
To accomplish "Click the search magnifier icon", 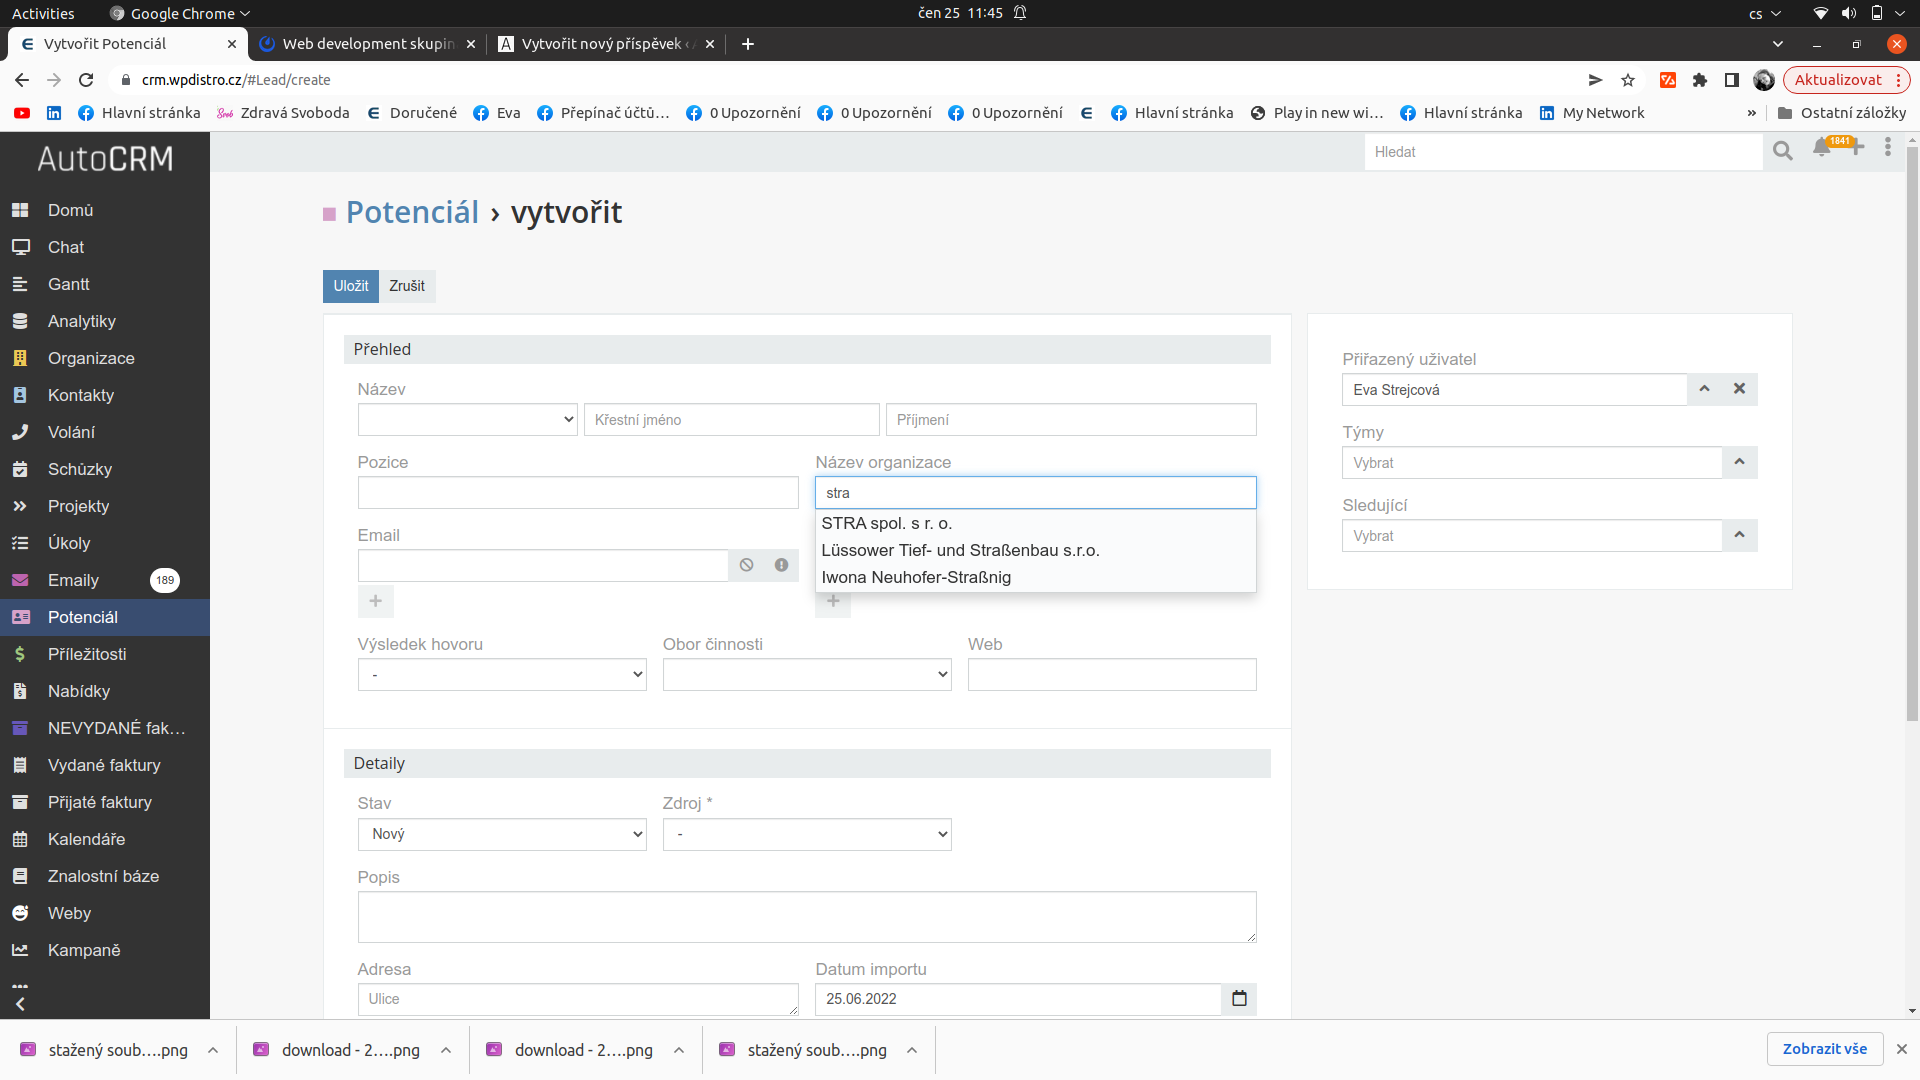I will [1784, 150].
